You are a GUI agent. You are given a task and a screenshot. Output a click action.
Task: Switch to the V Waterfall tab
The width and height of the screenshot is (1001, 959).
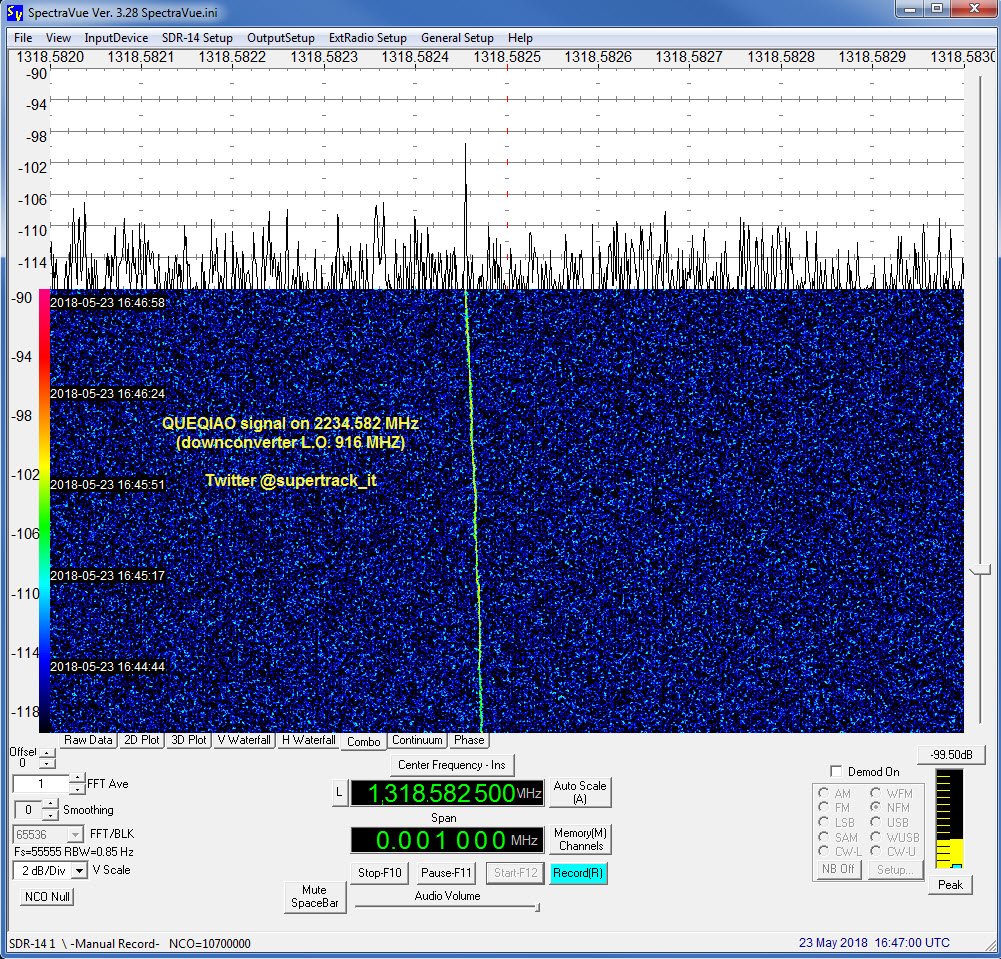tap(243, 741)
